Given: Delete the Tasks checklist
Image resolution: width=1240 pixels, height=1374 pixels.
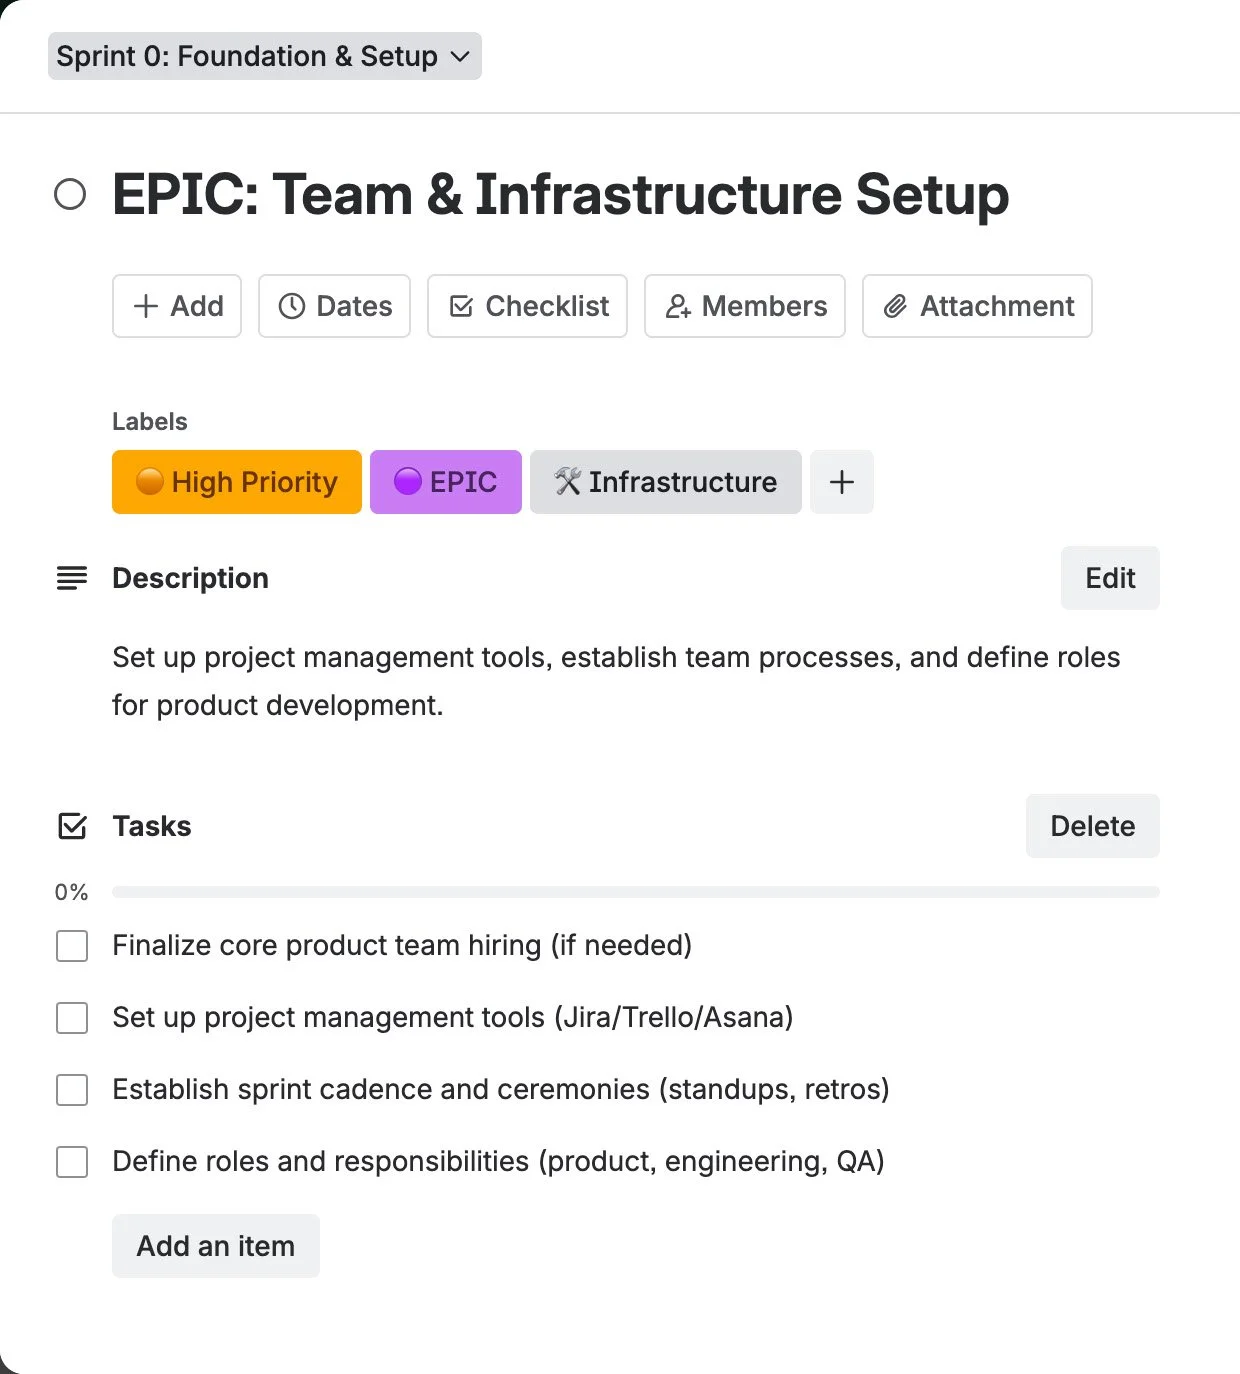Looking at the screenshot, I should coord(1092,826).
